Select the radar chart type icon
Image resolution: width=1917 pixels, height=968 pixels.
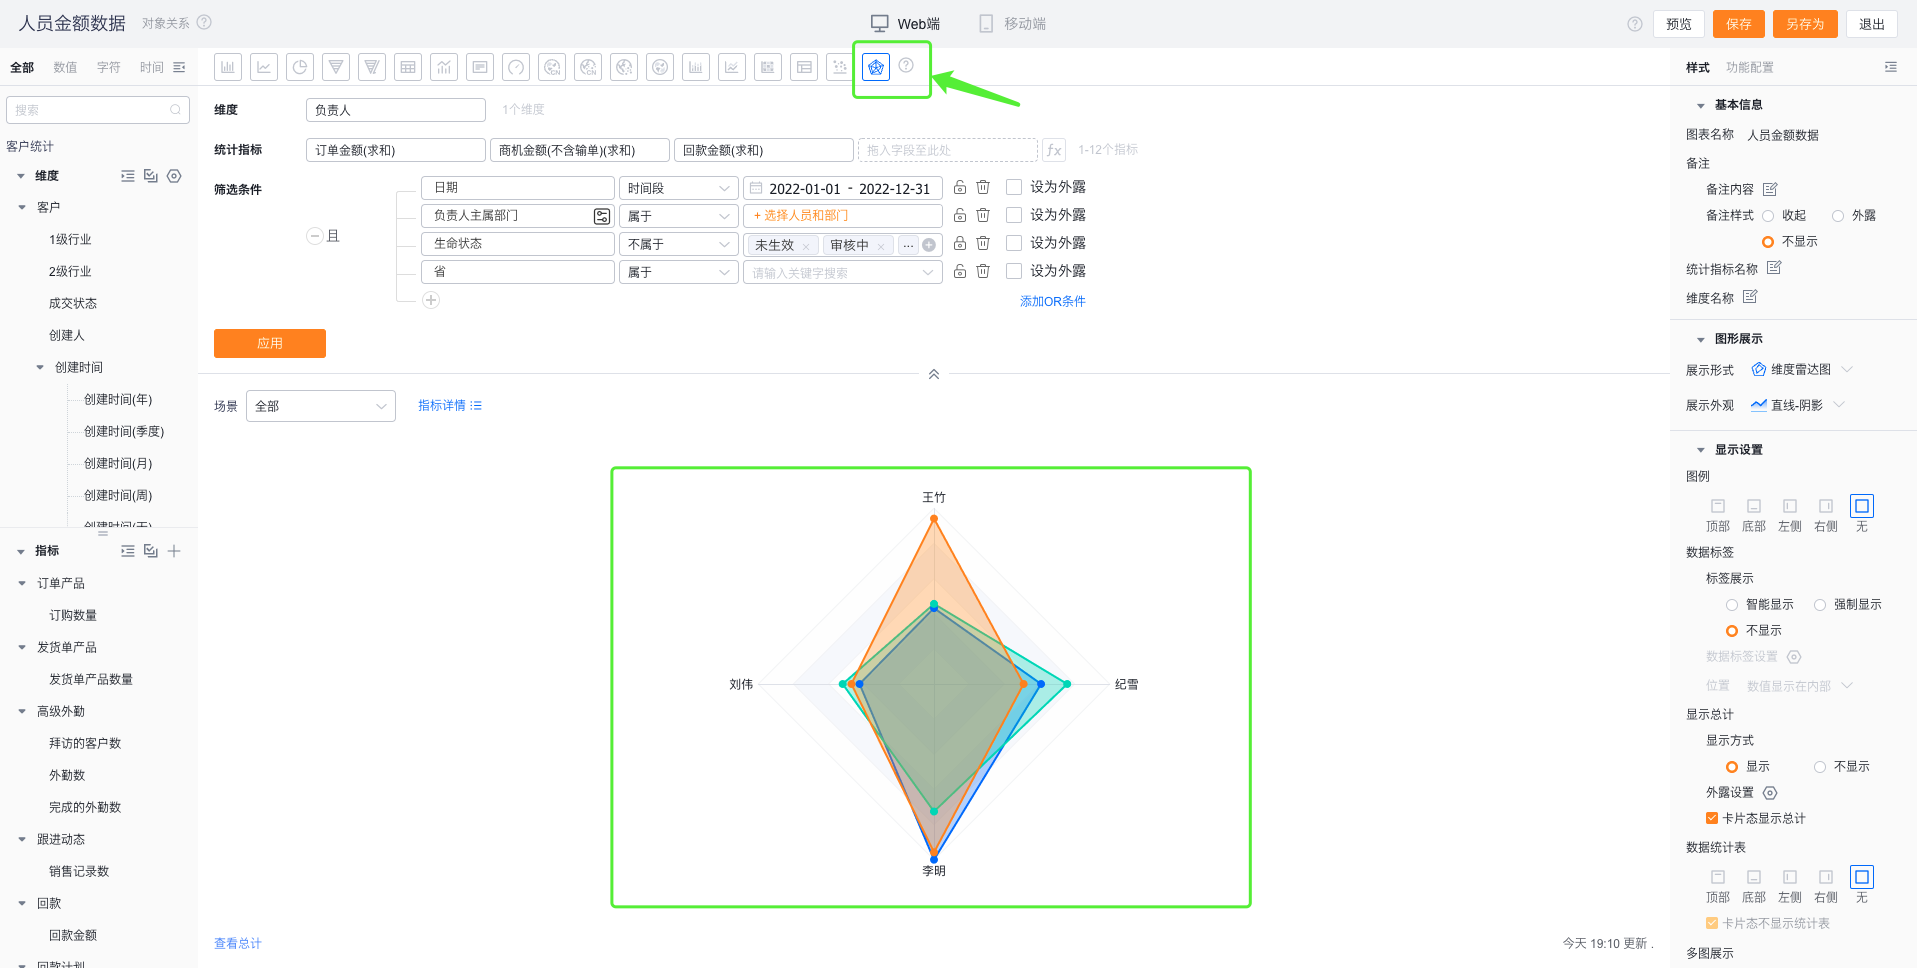(876, 67)
